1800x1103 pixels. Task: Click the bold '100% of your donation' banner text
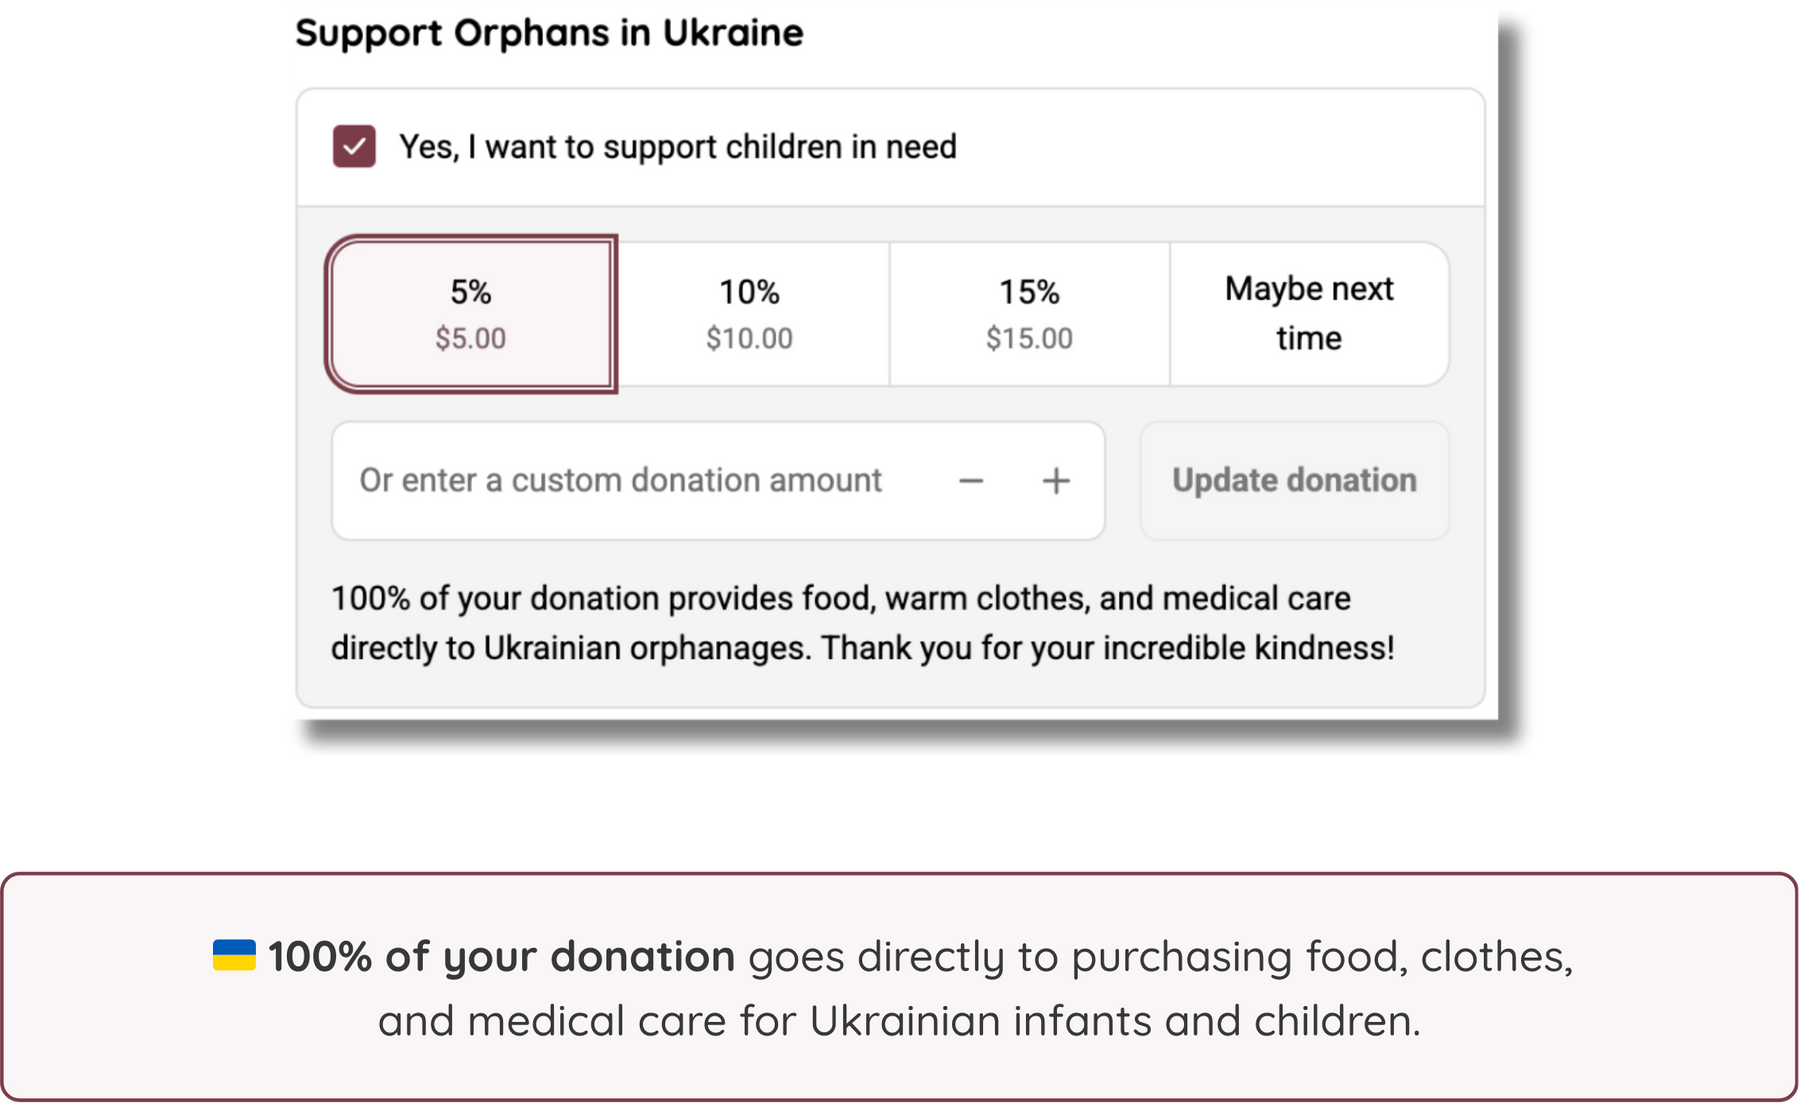(501, 957)
